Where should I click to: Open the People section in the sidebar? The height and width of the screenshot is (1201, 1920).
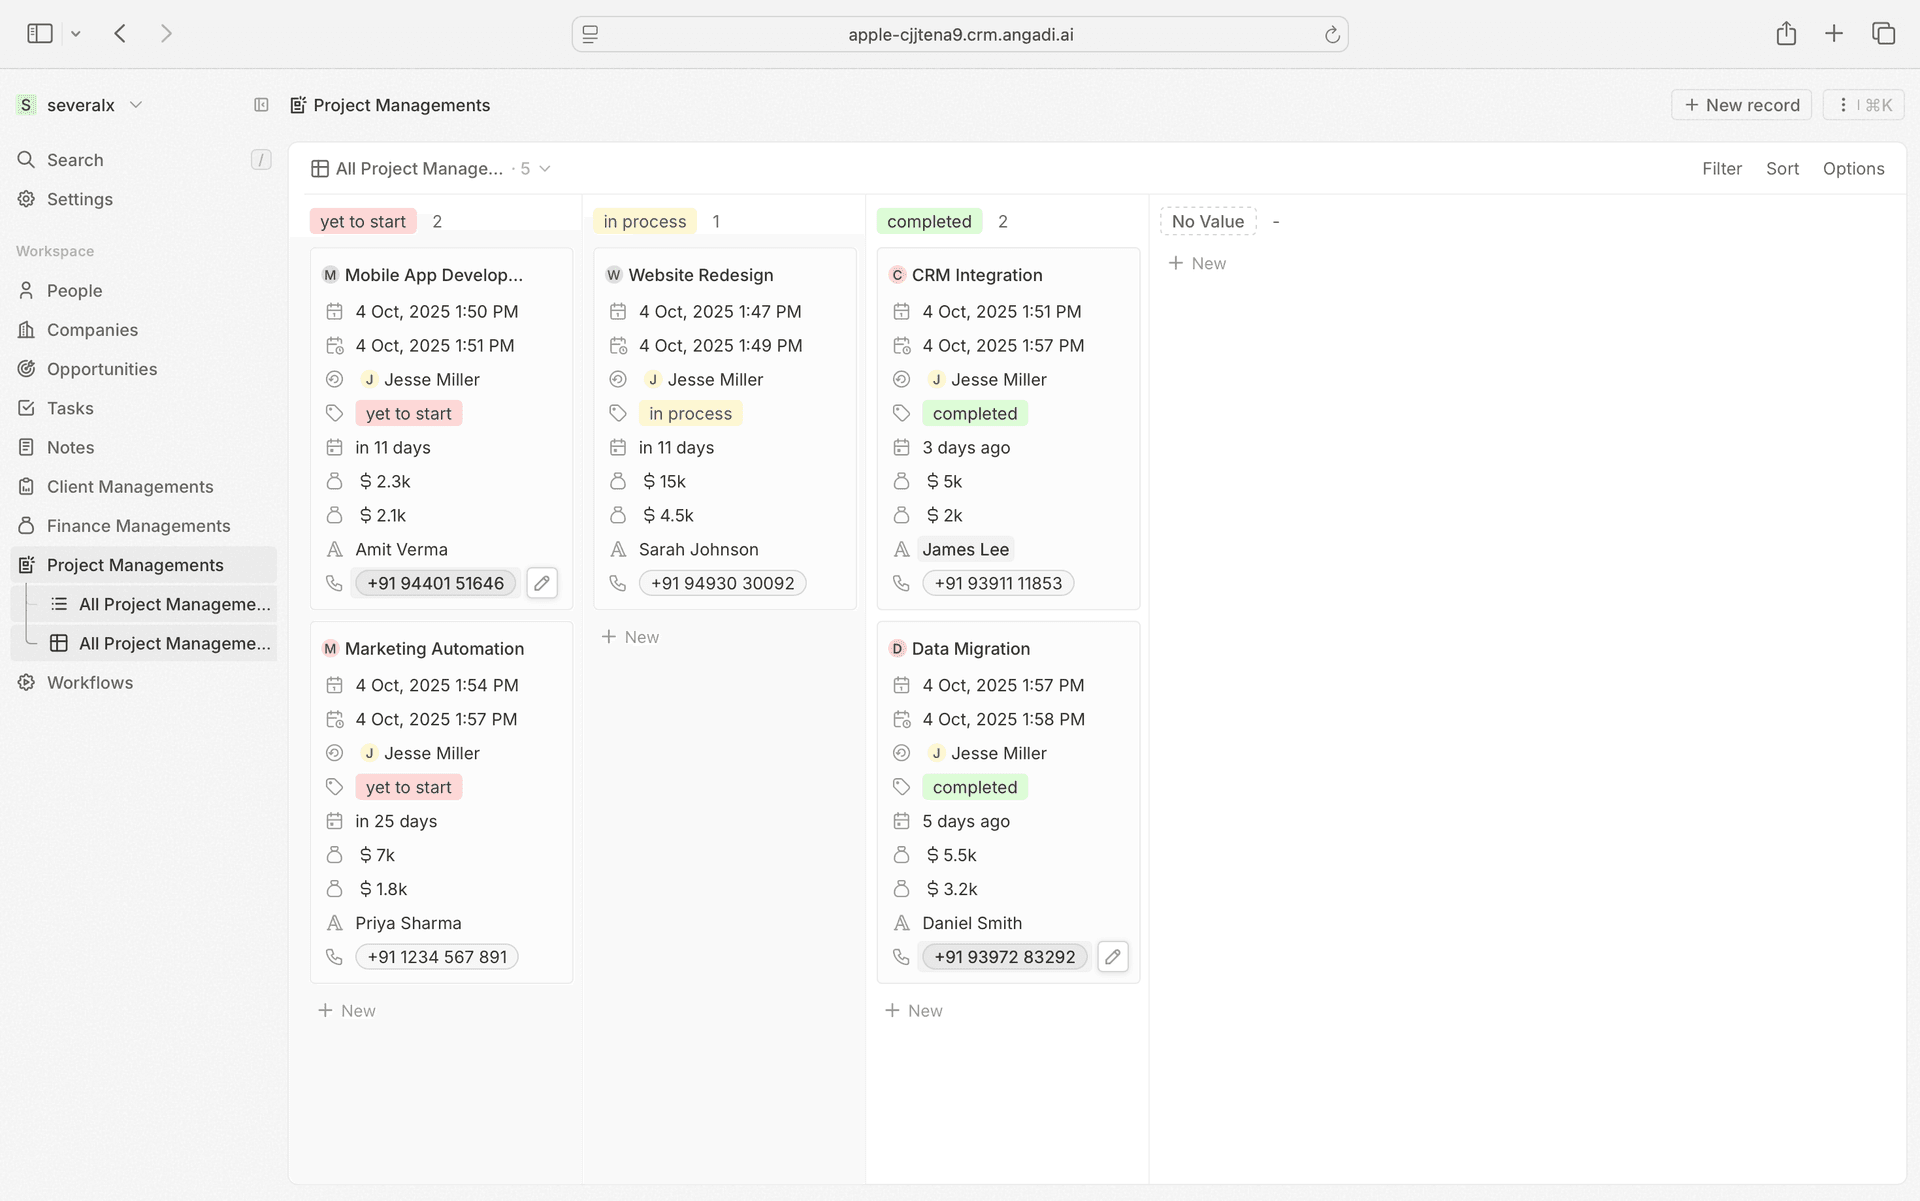pyautogui.click(x=74, y=290)
